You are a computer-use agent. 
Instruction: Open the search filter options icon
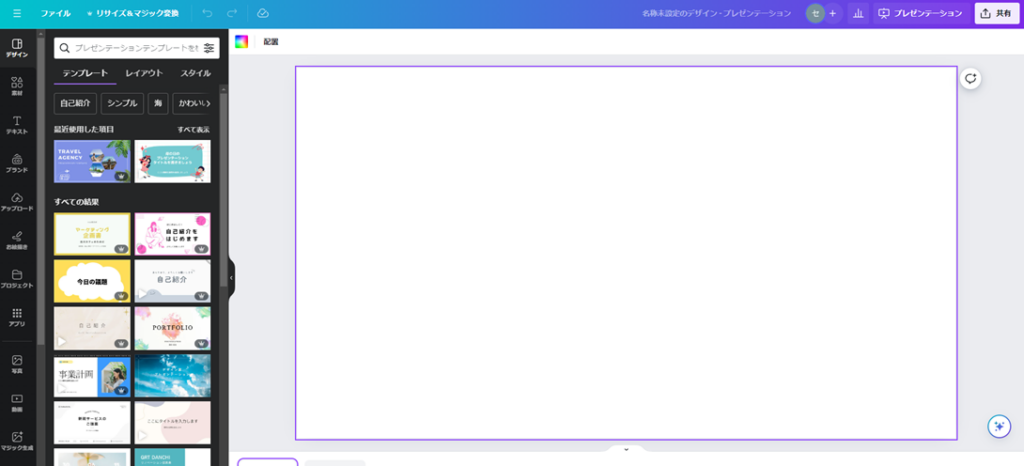click(x=209, y=48)
